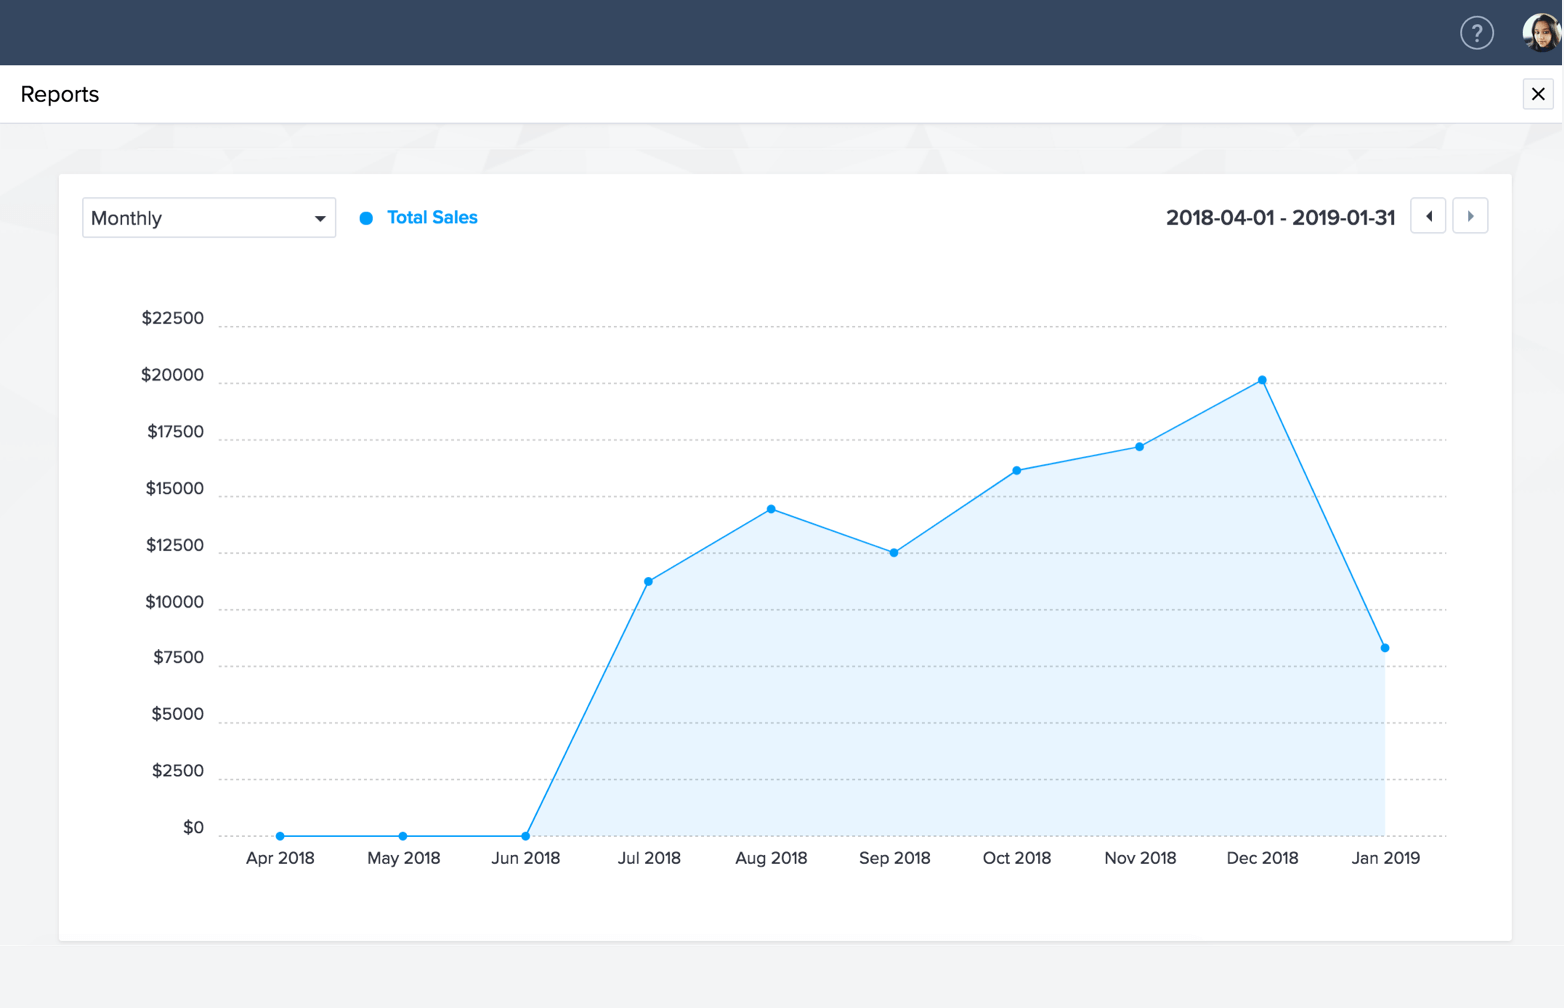The image size is (1564, 1008).
Task: Toggle the Total Sales legend series
Action: point(432,217)
